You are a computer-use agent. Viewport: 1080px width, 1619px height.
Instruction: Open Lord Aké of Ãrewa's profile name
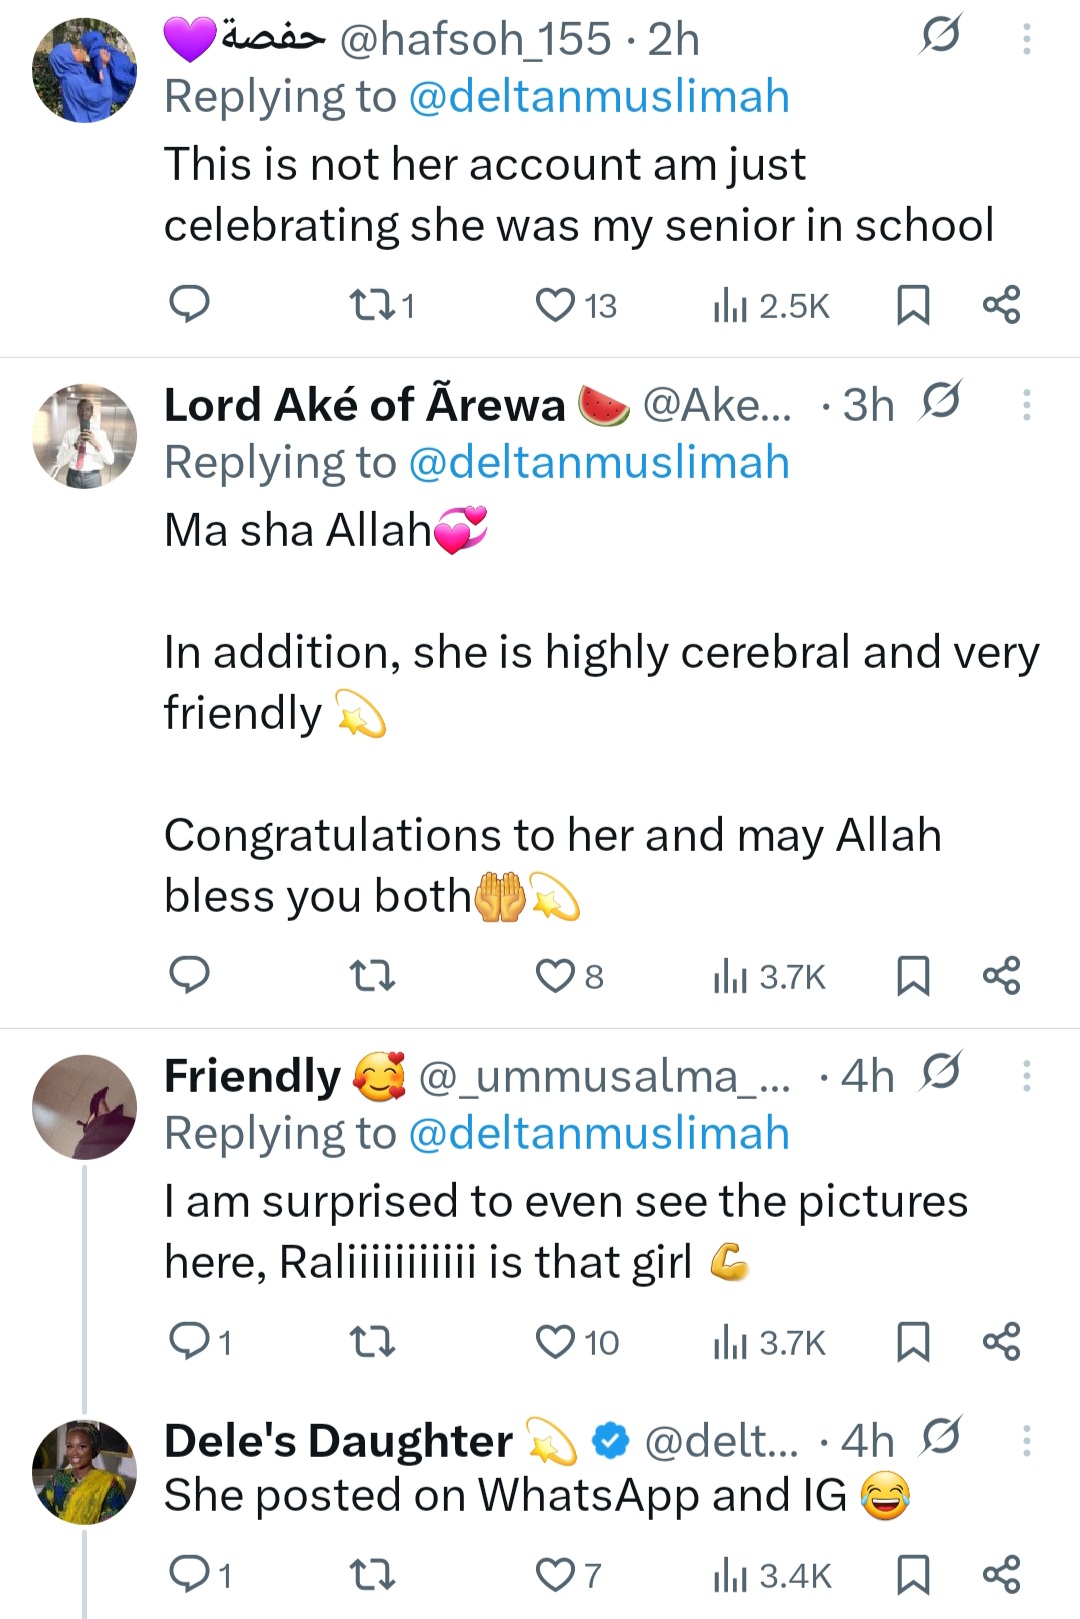(x=364, y=405)
